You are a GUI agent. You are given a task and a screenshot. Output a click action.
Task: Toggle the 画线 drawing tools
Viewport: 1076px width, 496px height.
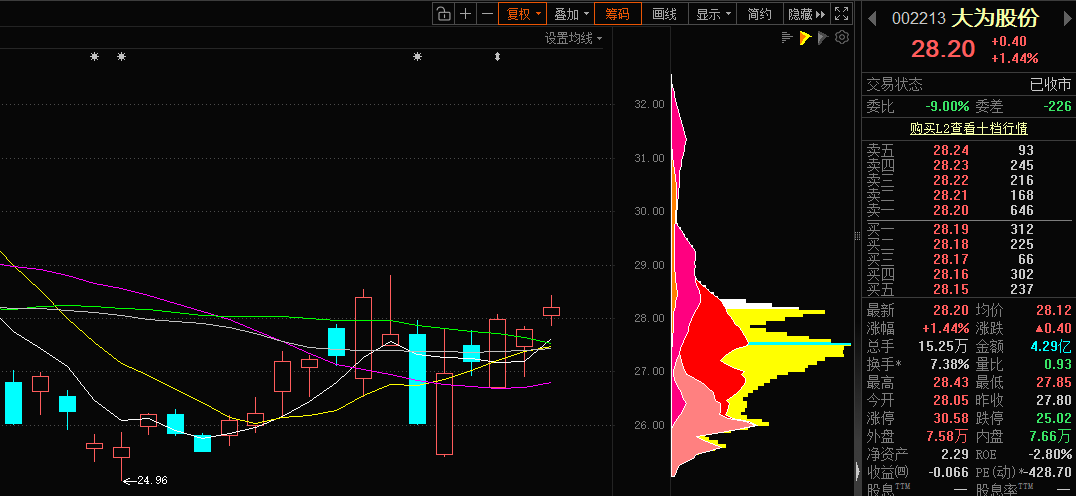pyautogui.click(x=664, y=14)
